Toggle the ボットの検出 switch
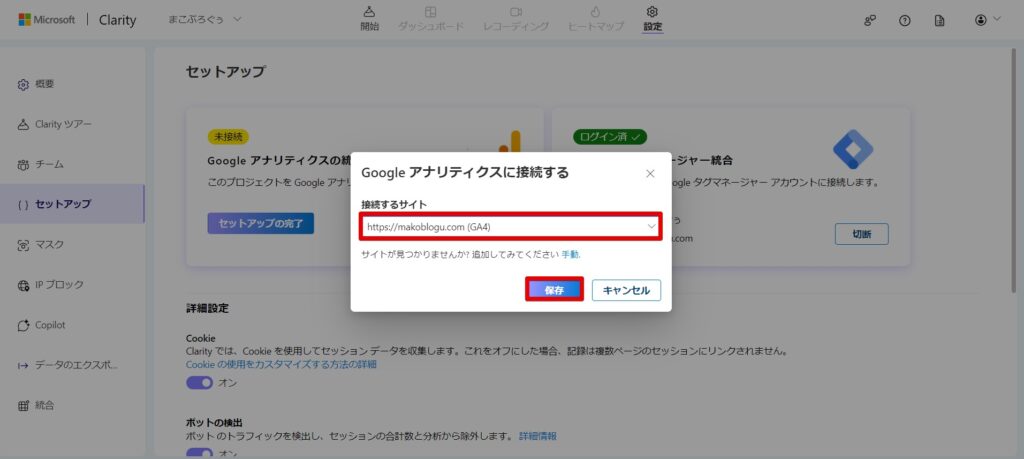 pyautogui.click(x=199, y=452)
